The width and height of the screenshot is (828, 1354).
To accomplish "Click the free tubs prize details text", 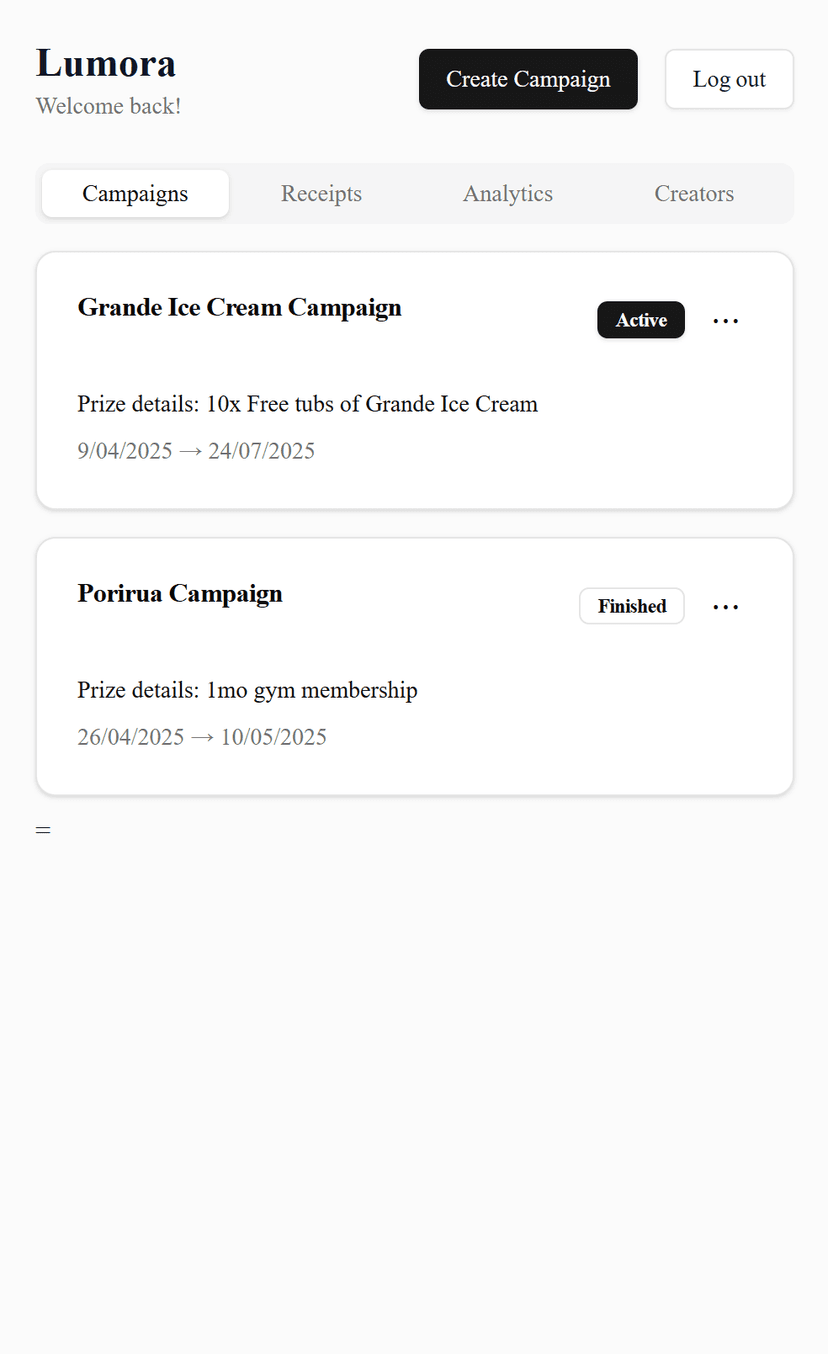I will click(x=308, y=404).
